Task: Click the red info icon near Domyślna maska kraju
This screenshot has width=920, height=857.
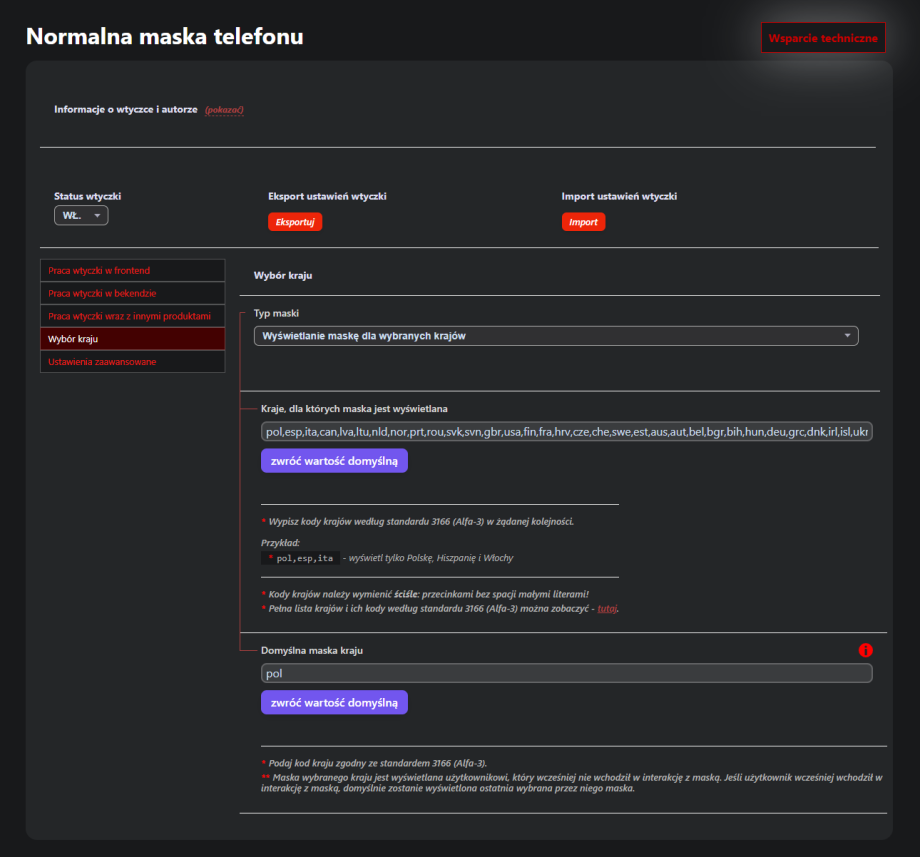Action: [x=865, y=651]
